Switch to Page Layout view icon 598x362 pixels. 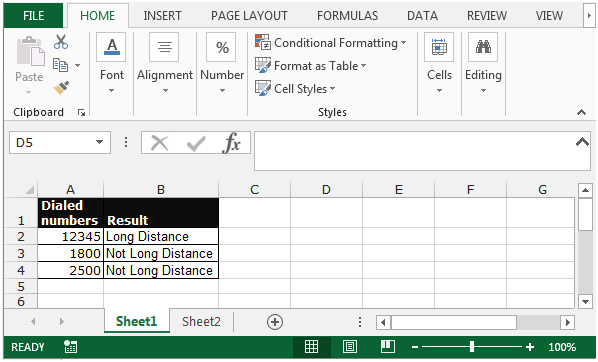350,347
